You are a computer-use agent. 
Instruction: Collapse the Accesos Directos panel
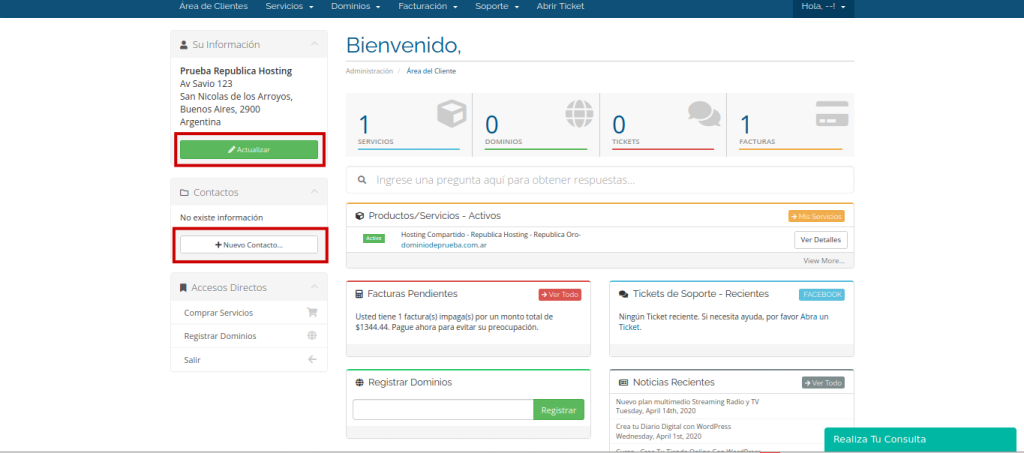click(314, 287)
